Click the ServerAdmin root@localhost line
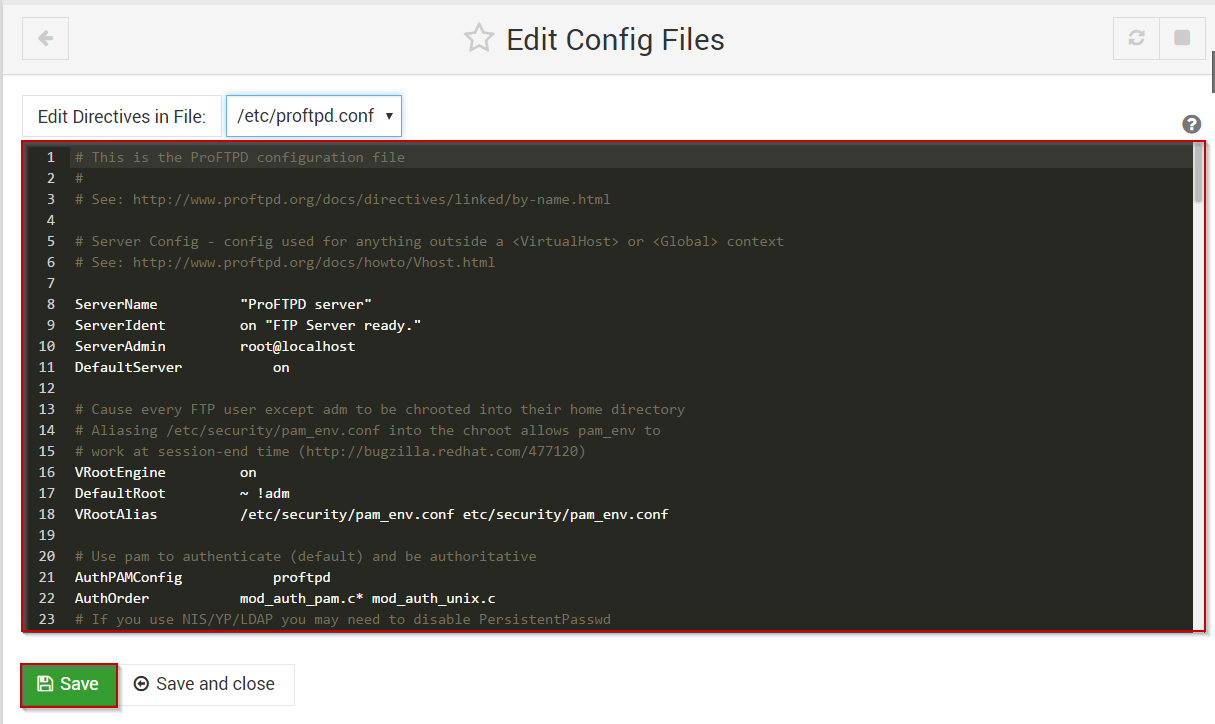The width and height of the screenshot is (1215, 724). click(x=215, y=346)
